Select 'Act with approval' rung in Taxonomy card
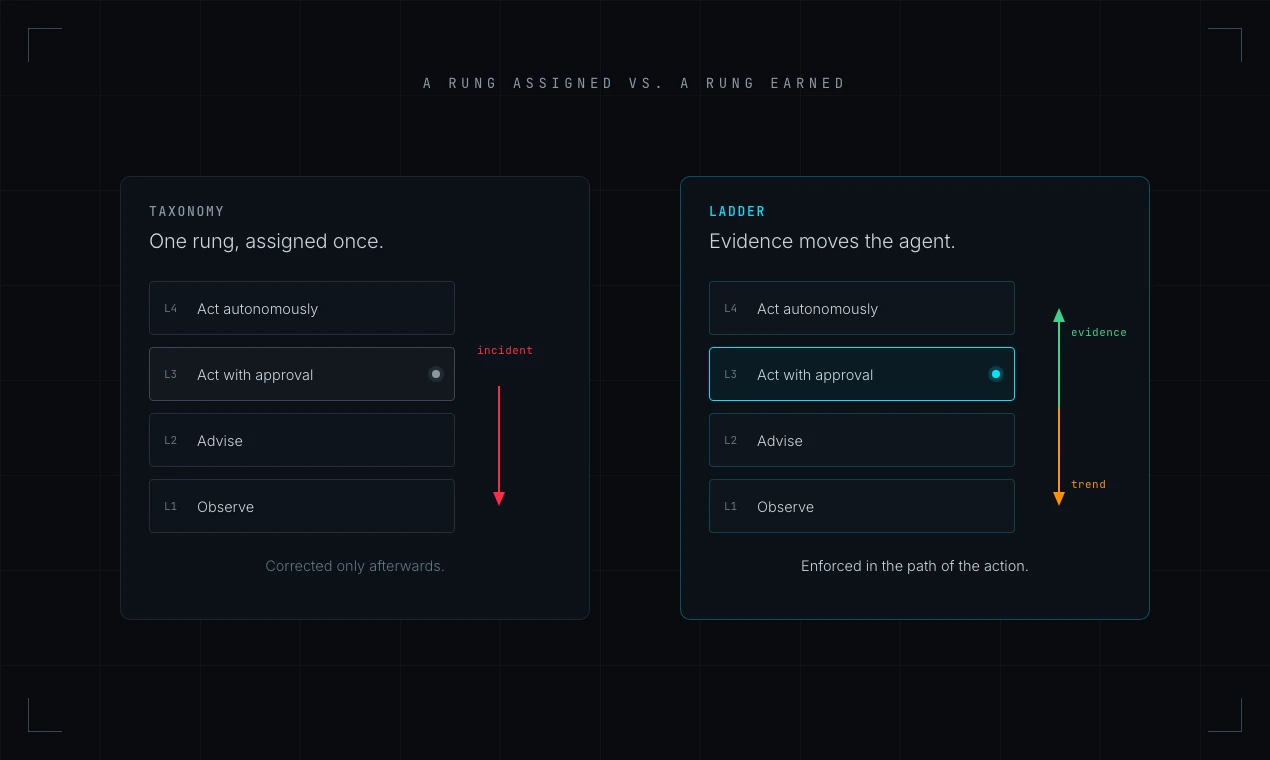Image resolution: width=1270 pixels, height=760 pixels. tap(302, 374)
